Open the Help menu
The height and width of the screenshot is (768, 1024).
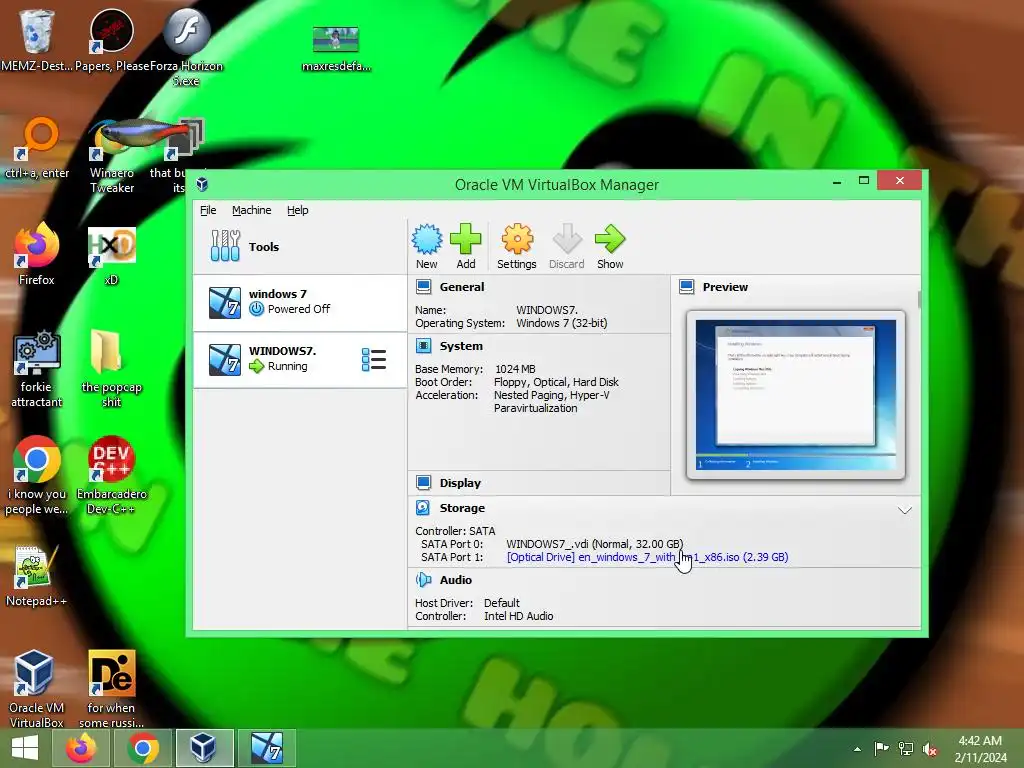point(298,210)
